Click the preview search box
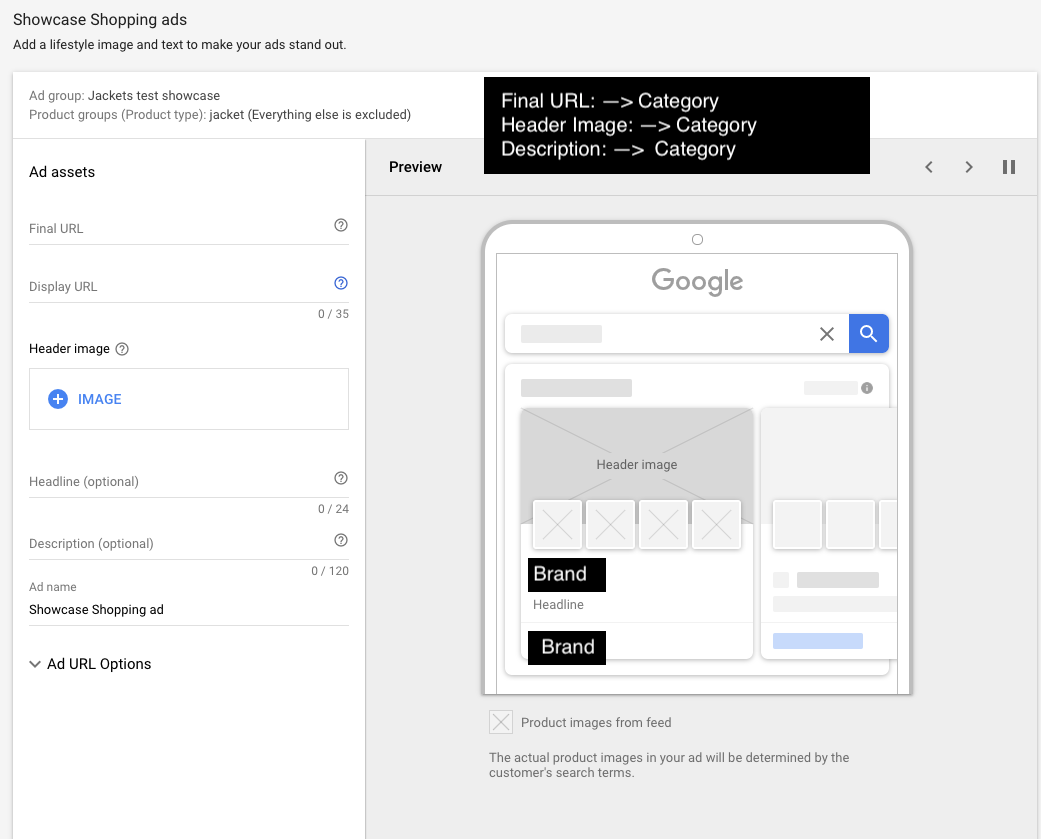Image resolution: width=1041 pixels, height=839 pixels. 677,333
